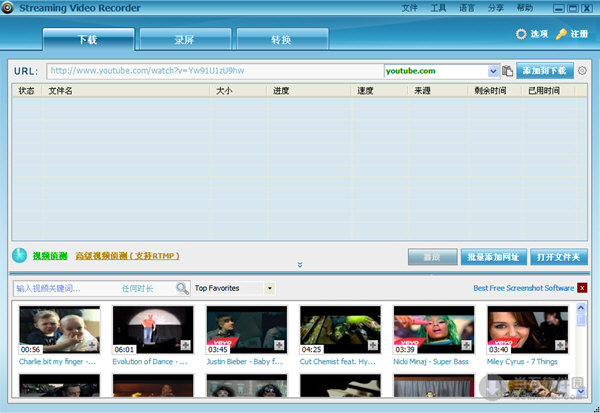This screenshot has width=600, height=413.
Task: Add Nicki Minaj Super Bass via plus icon
Action: [x=466, y=345]
